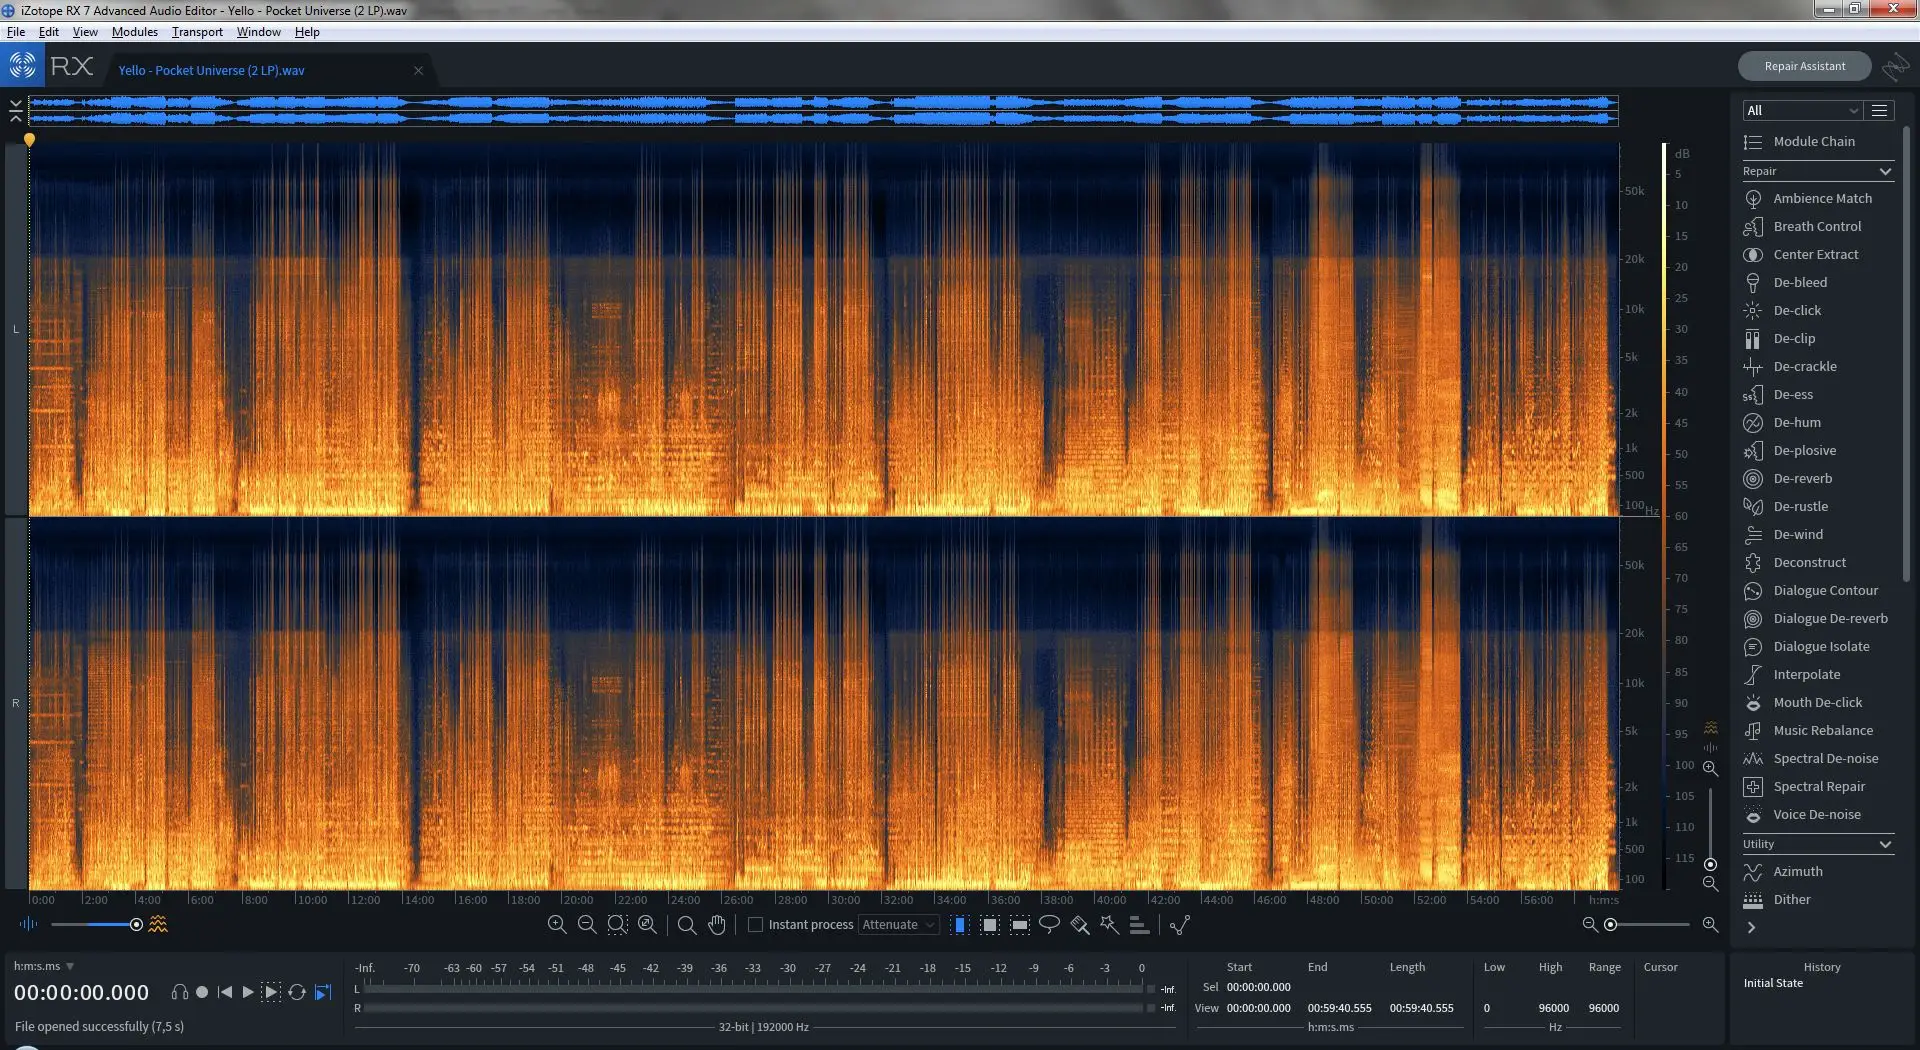The height and width of the screenshot is (1050, 1920).
Task: Open the Dialogue De-reverb module
Action: [x=1818, y=618]
